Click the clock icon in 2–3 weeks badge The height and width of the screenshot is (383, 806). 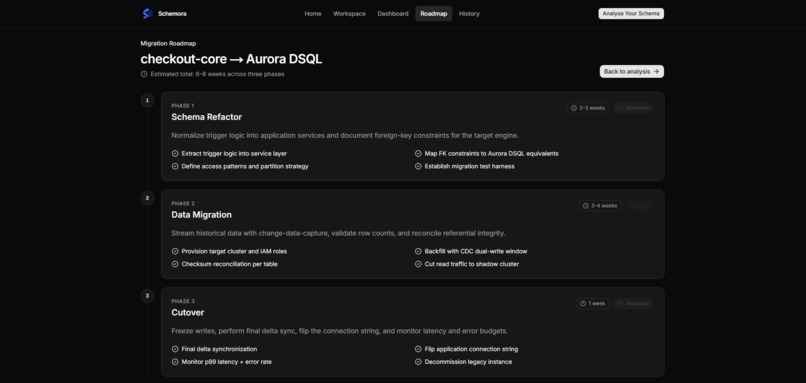574,108
